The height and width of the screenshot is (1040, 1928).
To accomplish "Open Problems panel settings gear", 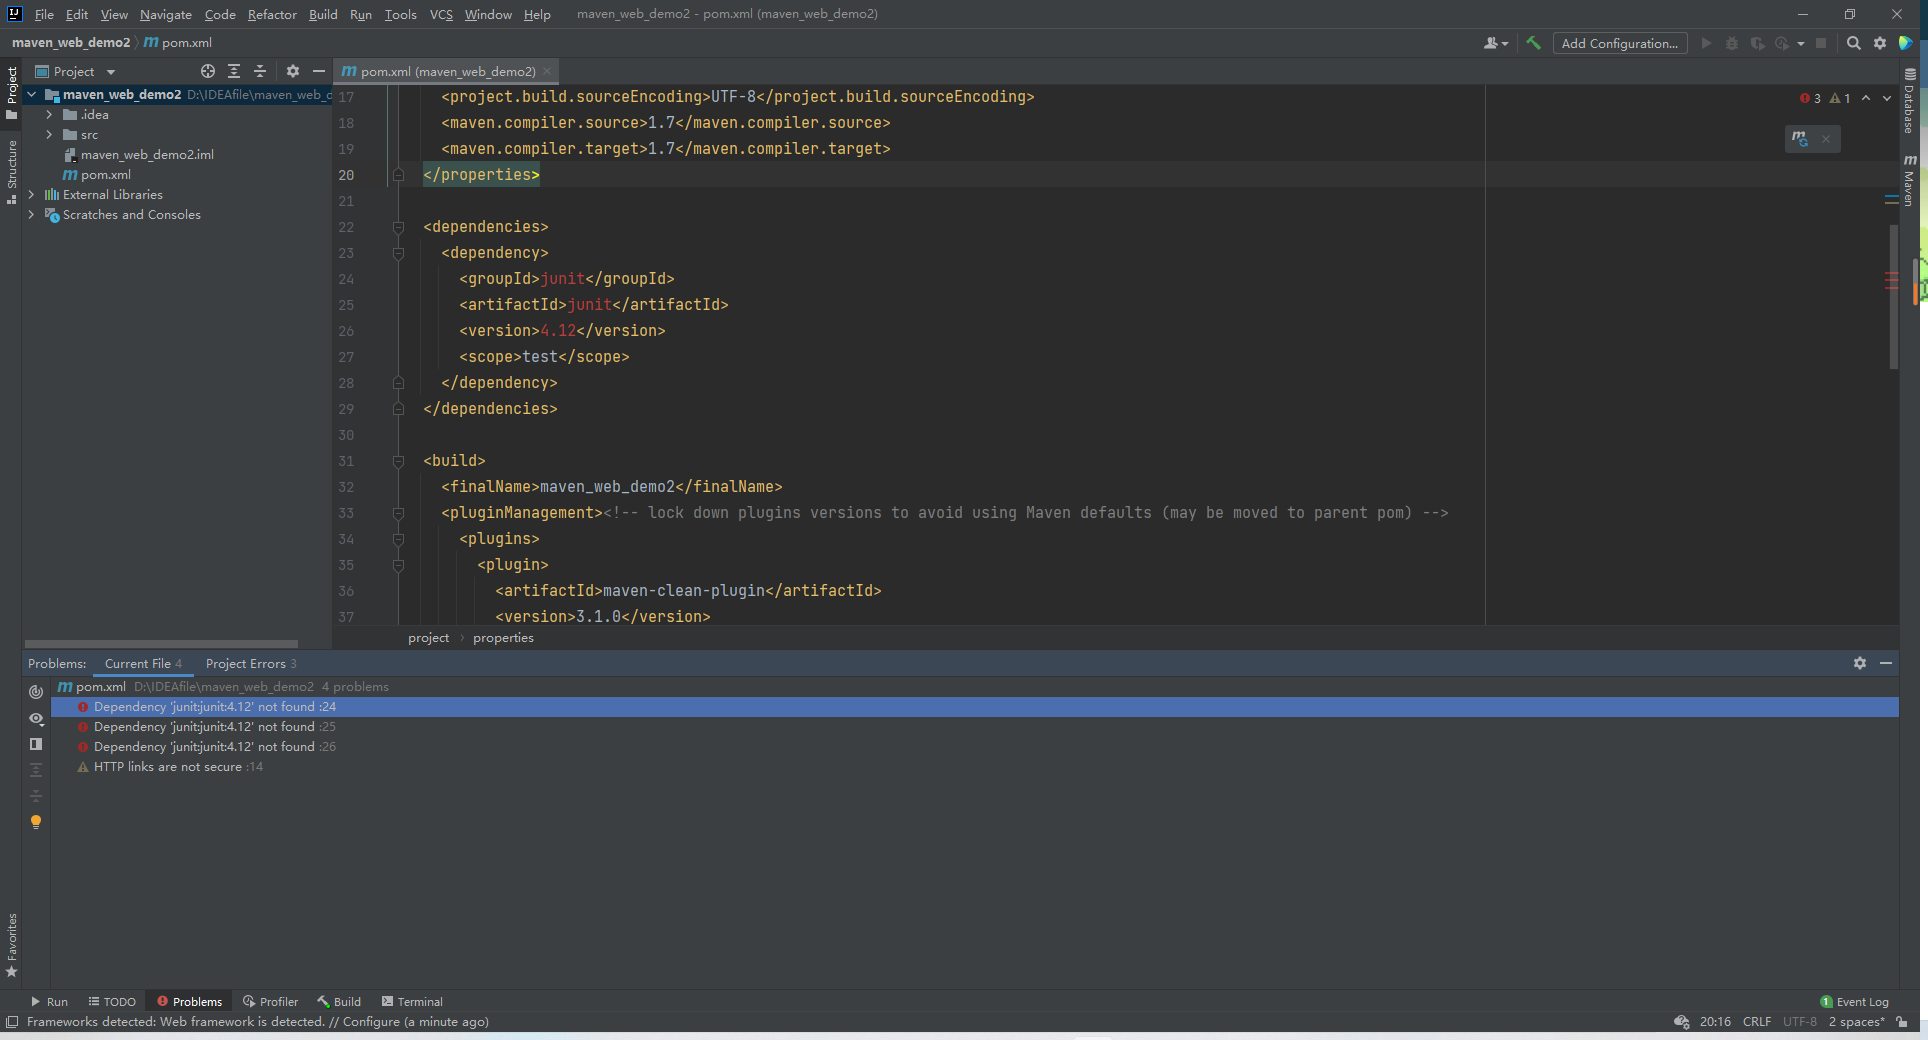I will [1860, 663].
